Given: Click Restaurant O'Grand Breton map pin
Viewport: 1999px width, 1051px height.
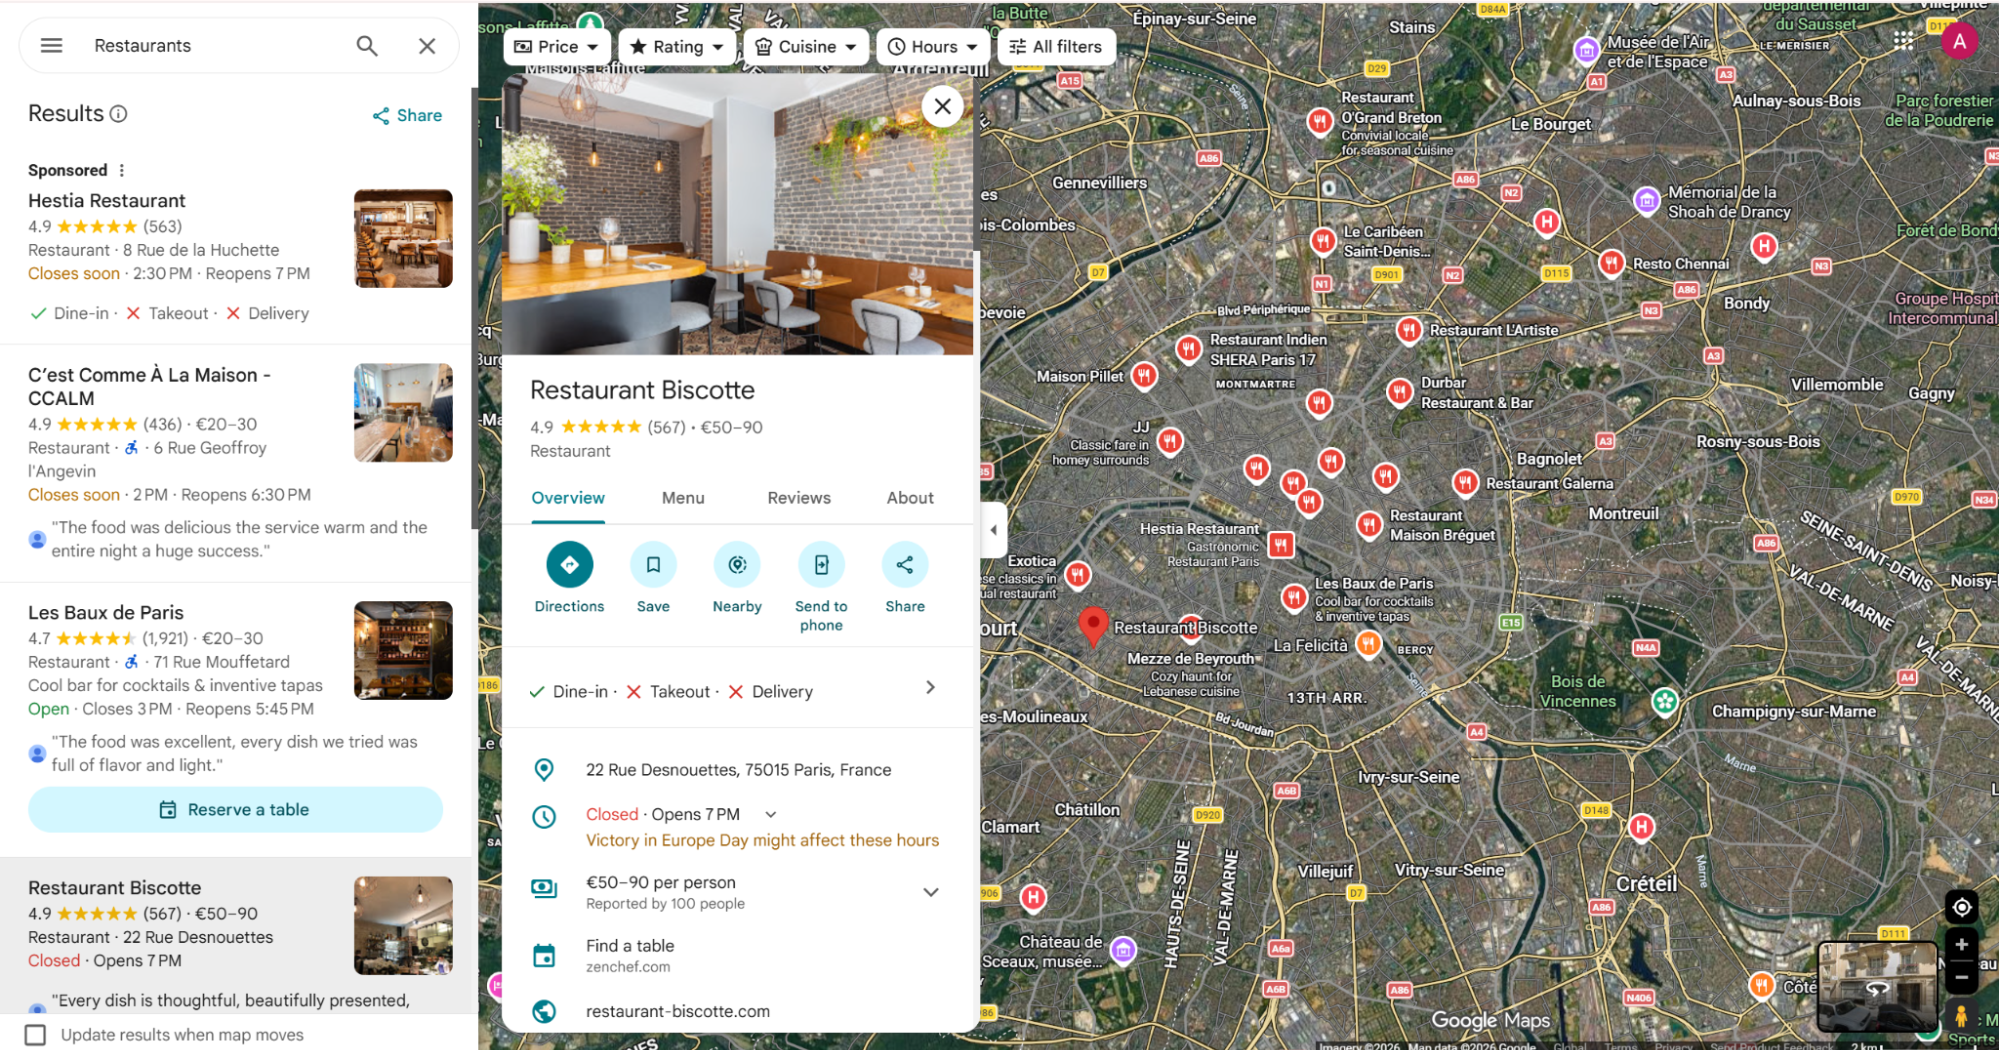Looking at the screenshot, I should pos(1320,122).
